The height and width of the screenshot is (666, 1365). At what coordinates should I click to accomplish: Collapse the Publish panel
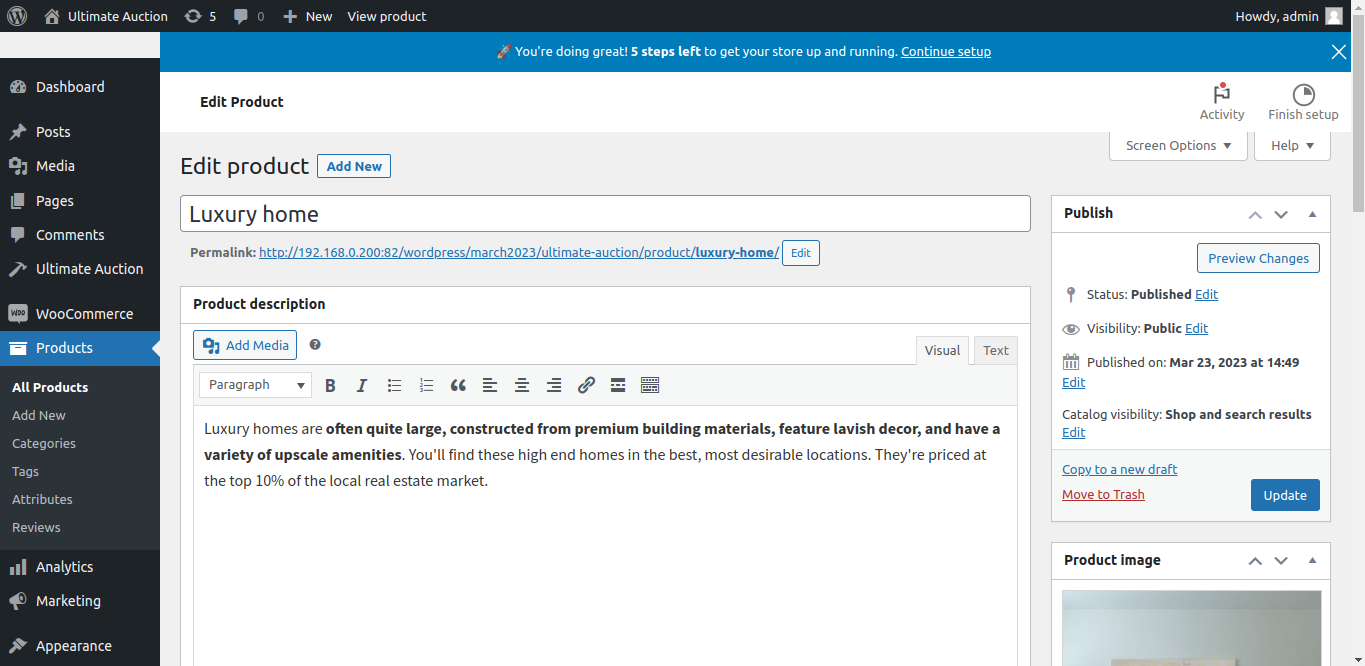1313,214
